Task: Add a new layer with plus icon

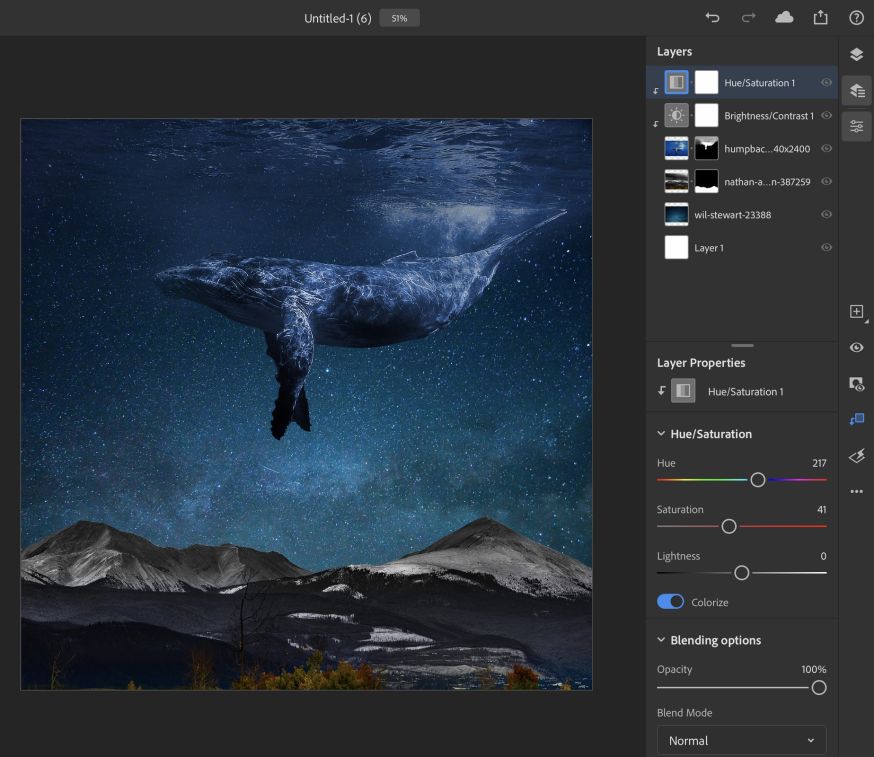Action: point(857,312)
